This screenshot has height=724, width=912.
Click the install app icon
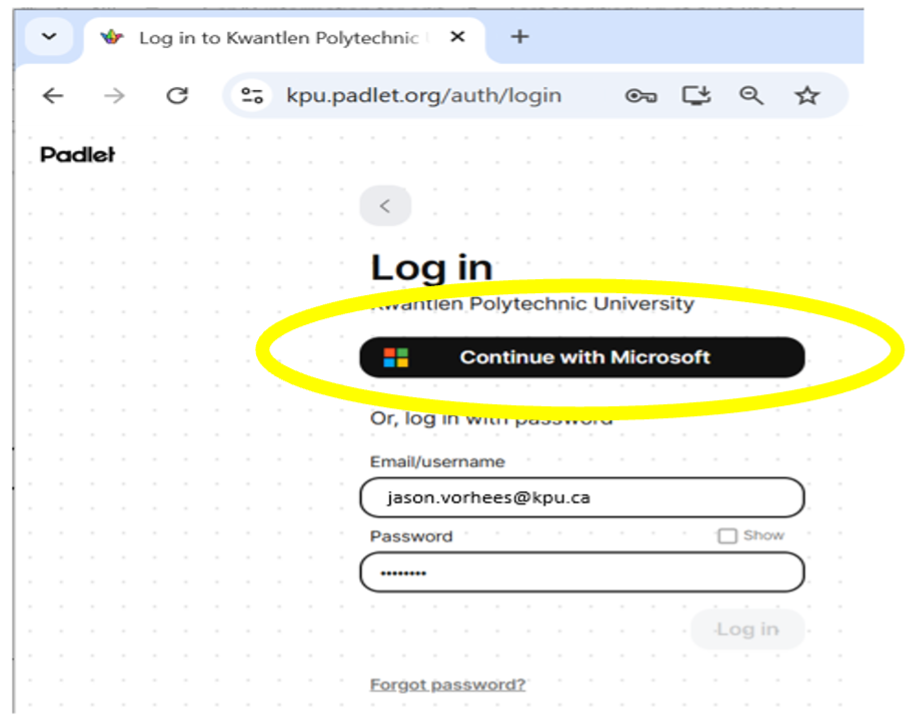click(x=696, y=95)
